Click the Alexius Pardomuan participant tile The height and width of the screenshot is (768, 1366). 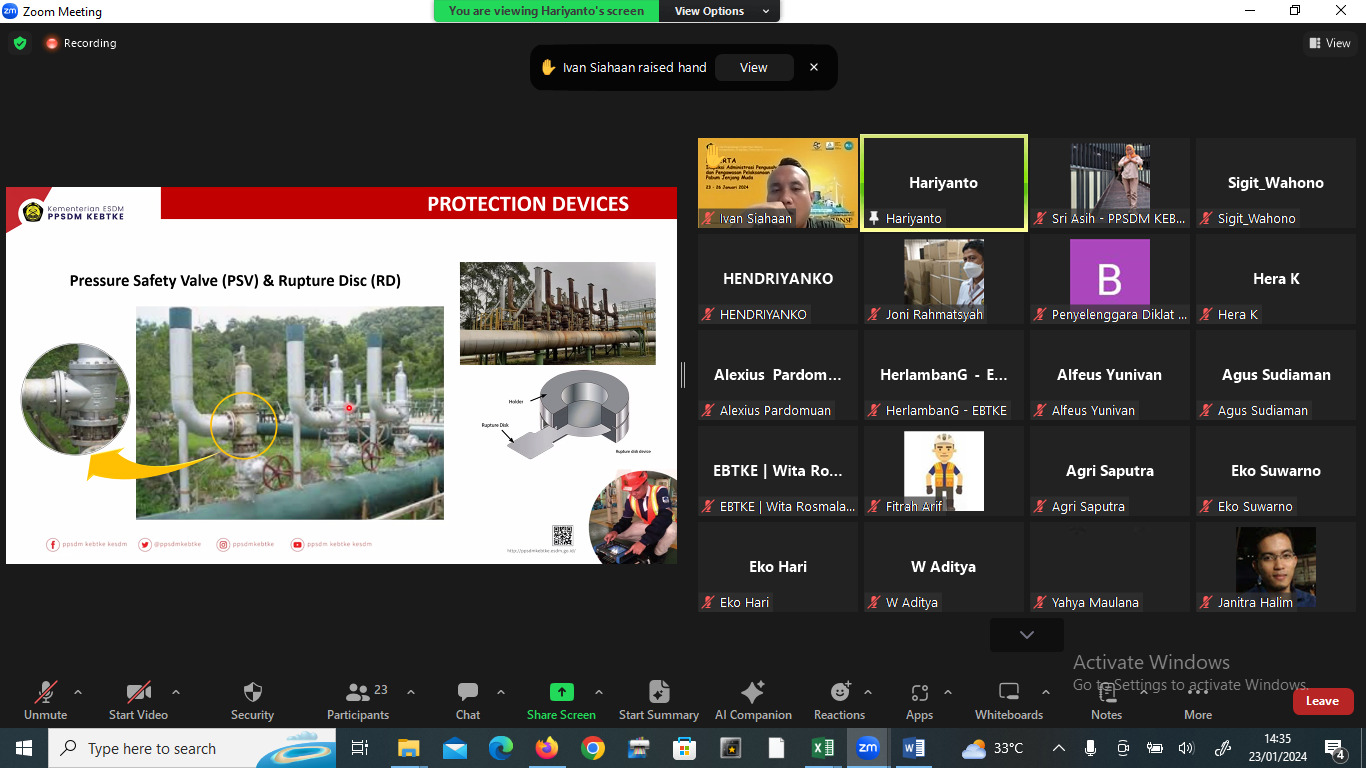[x=778, y=375]
